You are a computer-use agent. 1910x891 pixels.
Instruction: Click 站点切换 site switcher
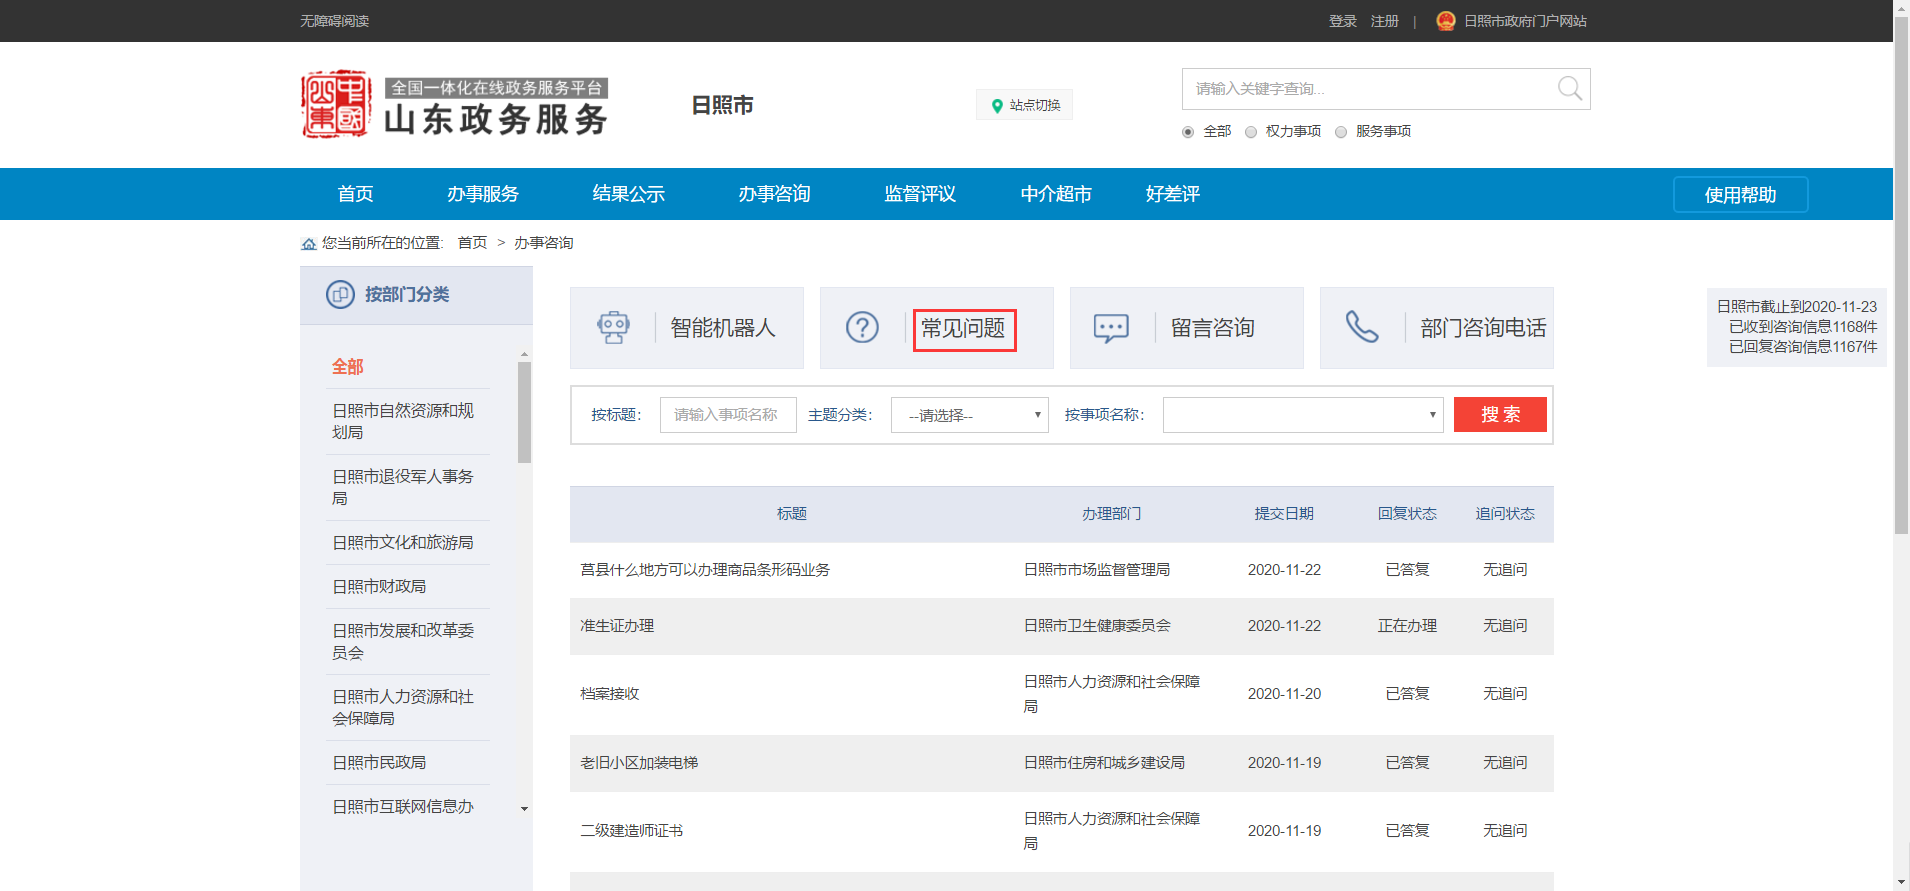coord(1024,105)
